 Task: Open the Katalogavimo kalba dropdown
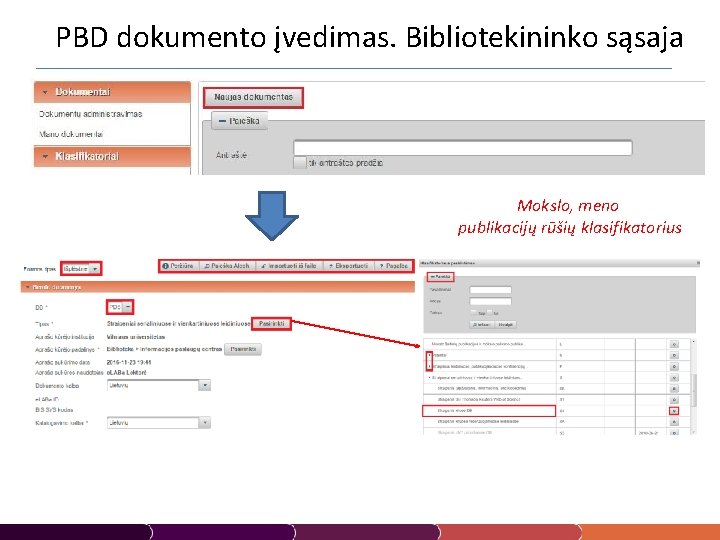[159, 423]
